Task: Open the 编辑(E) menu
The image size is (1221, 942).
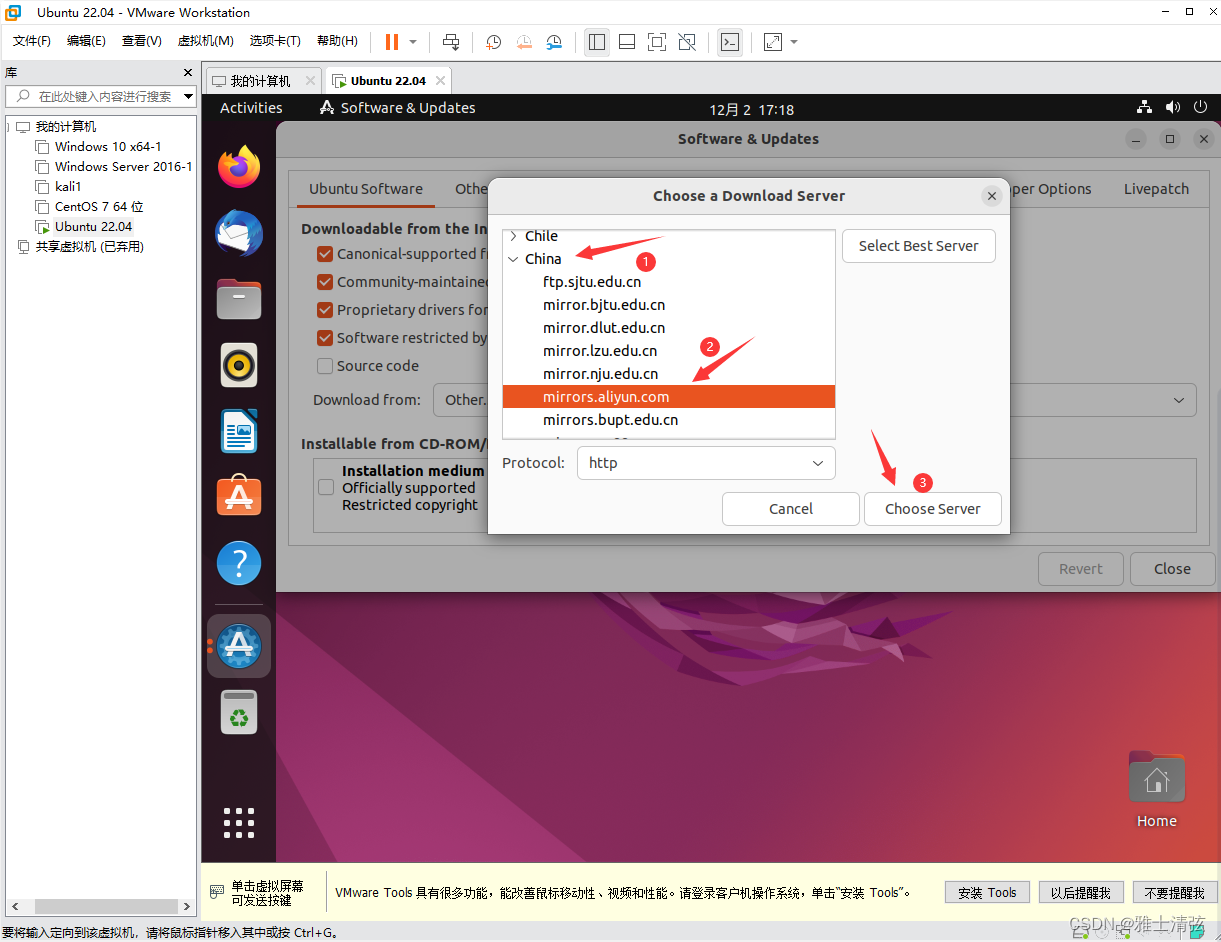Action: pos(86,41)
